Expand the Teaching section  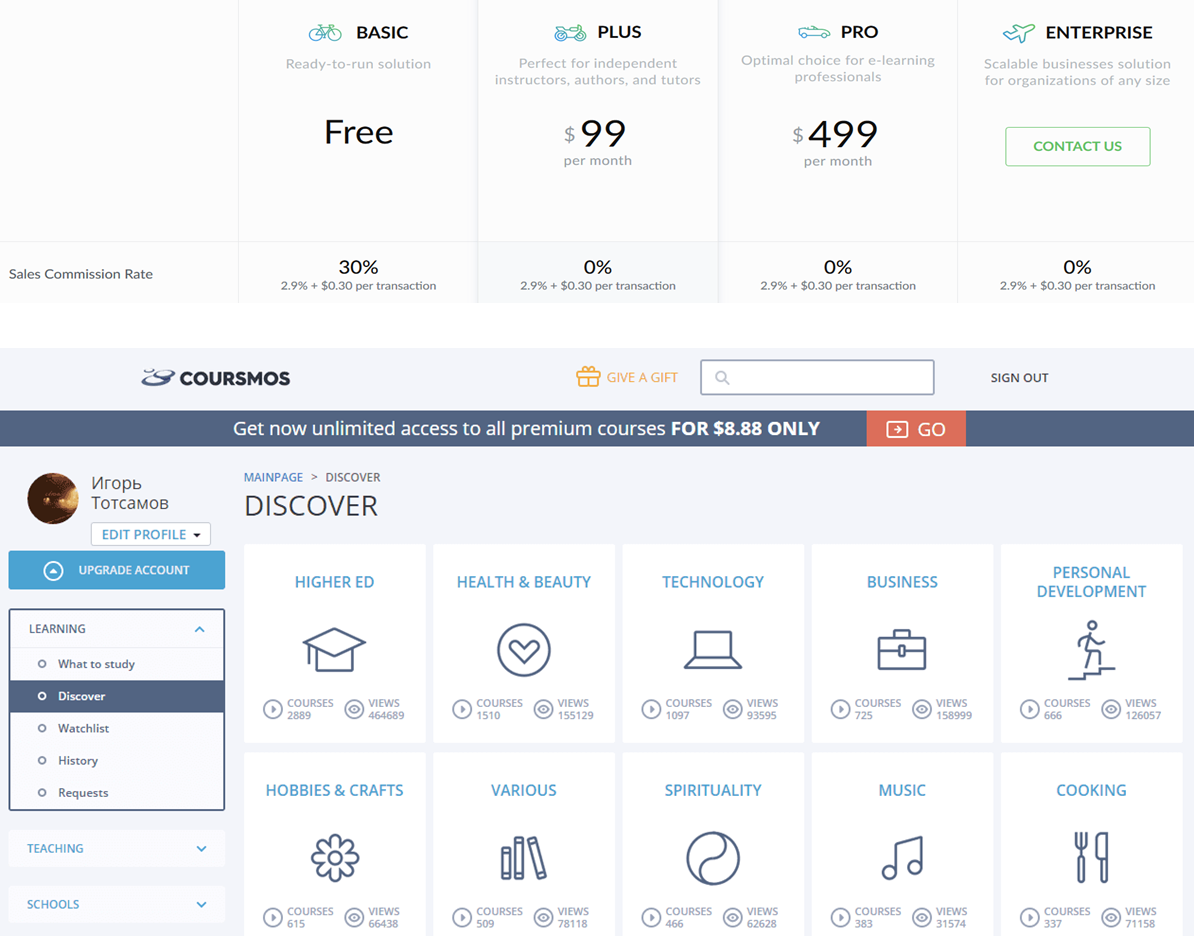pos(117,848)
